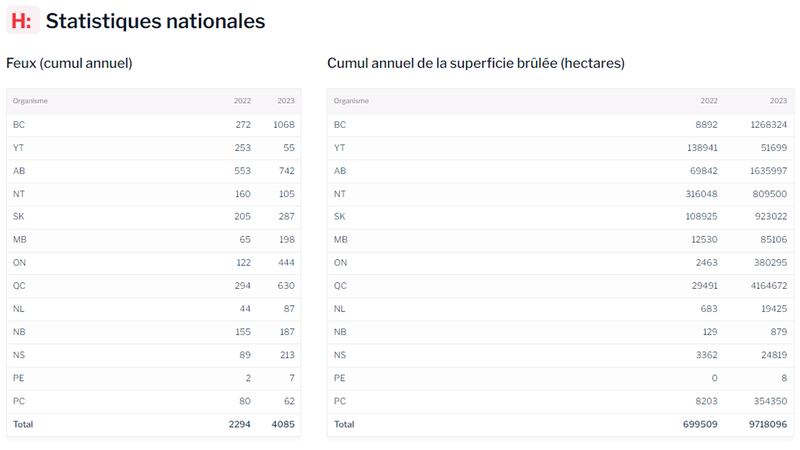Select the Total row label in the Feux table
The image size is (800, 450).
[23, 424]
